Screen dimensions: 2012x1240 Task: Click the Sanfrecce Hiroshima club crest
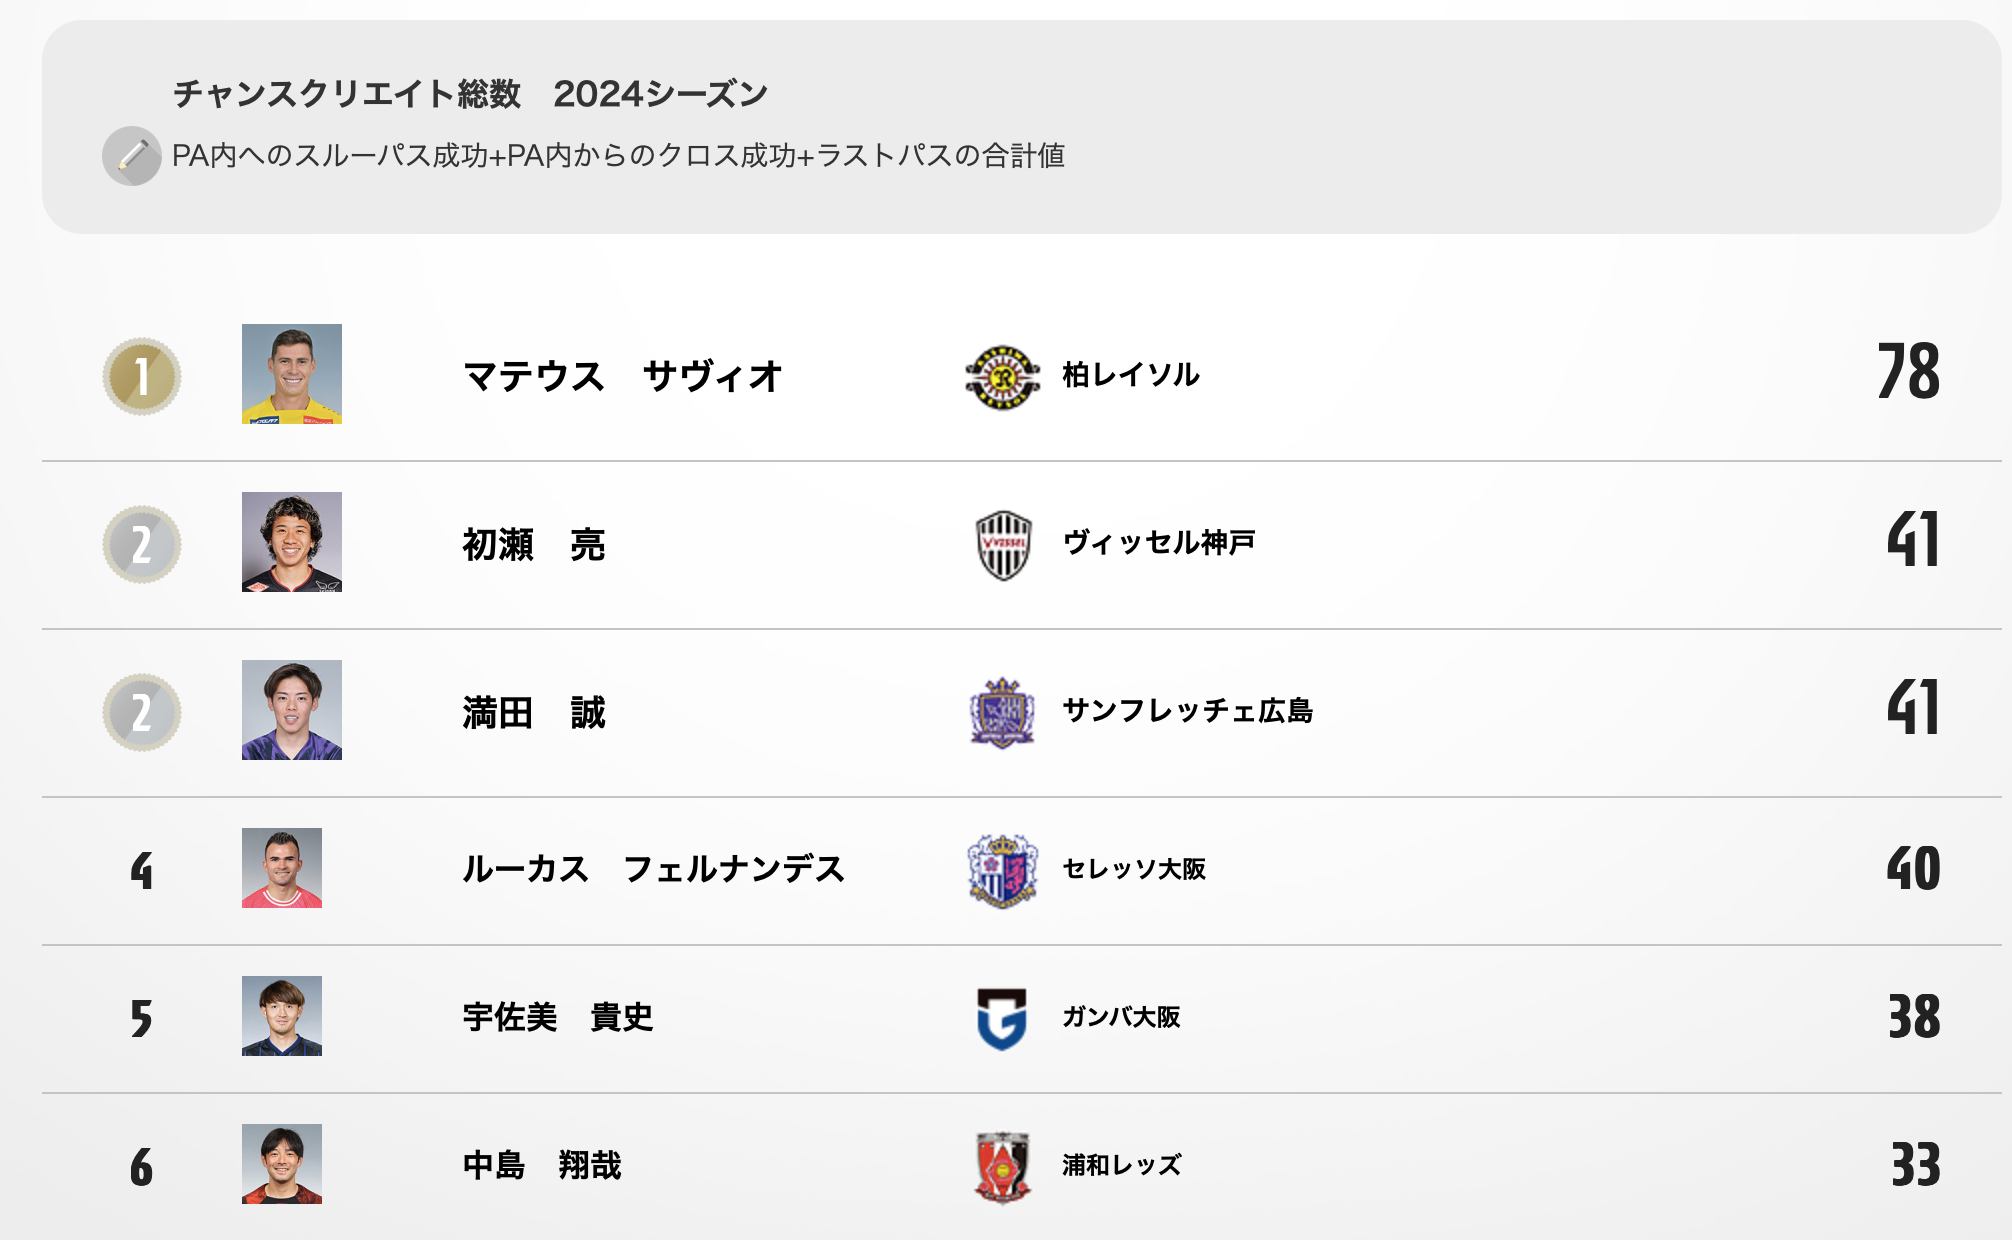1002,713
